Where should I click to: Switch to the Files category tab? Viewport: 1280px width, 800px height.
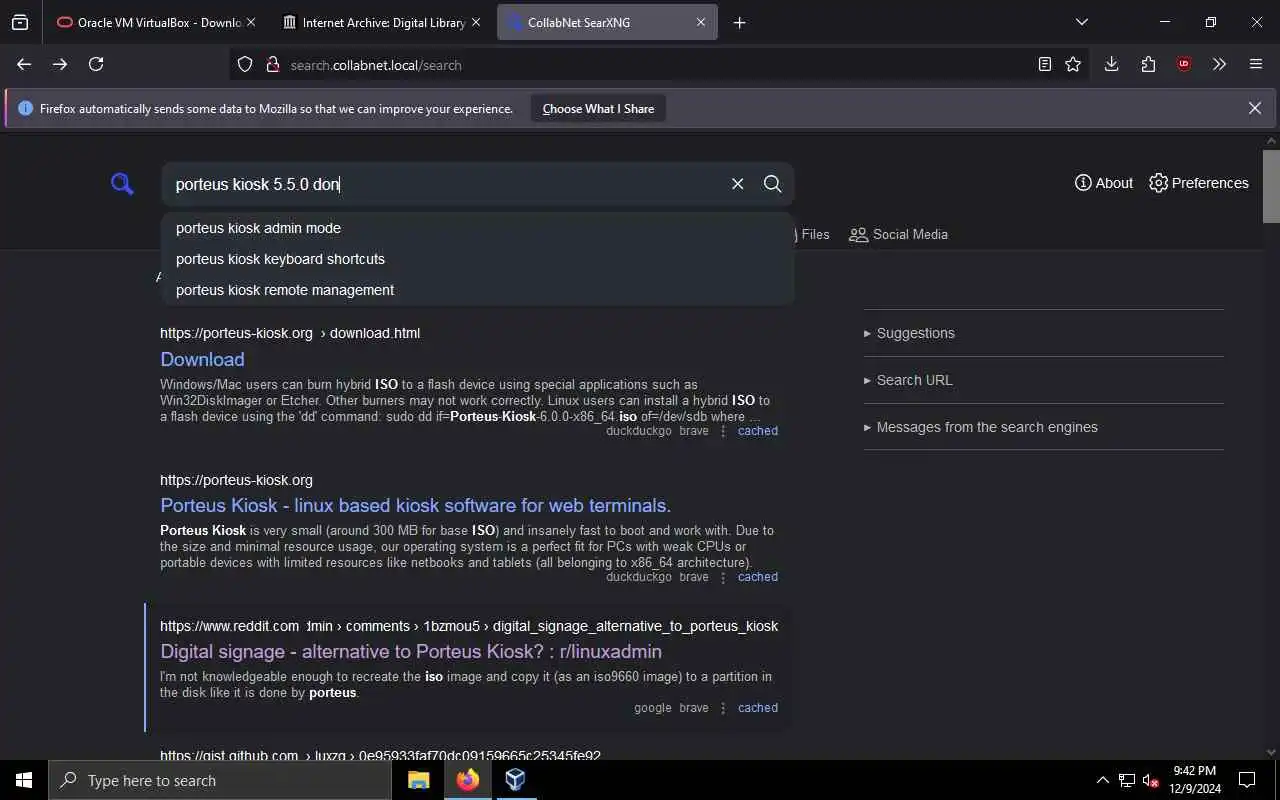(813, 234)
